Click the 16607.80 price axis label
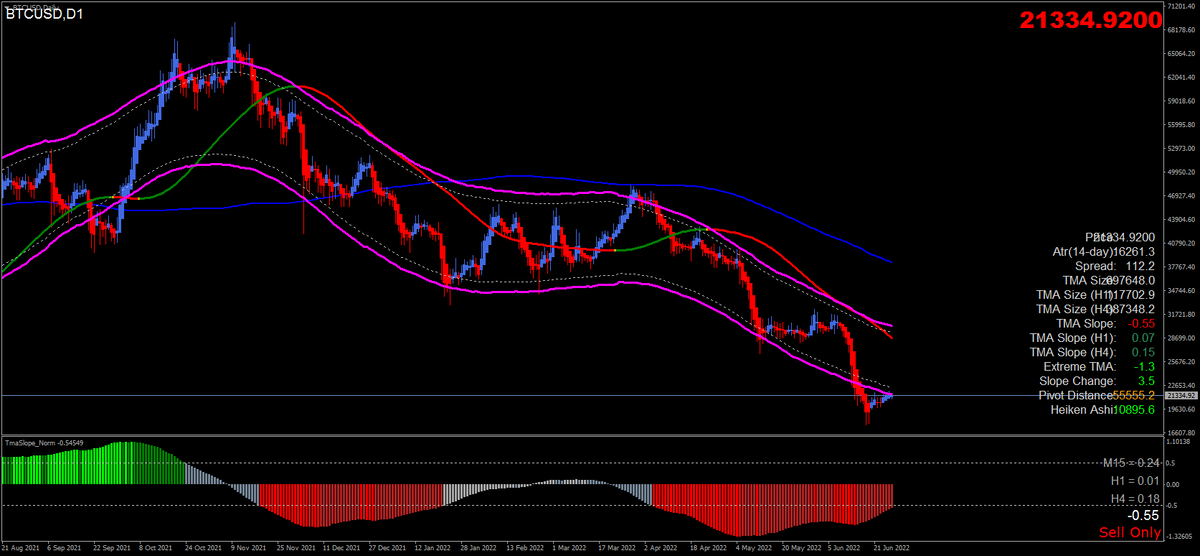 (1182, 432)
